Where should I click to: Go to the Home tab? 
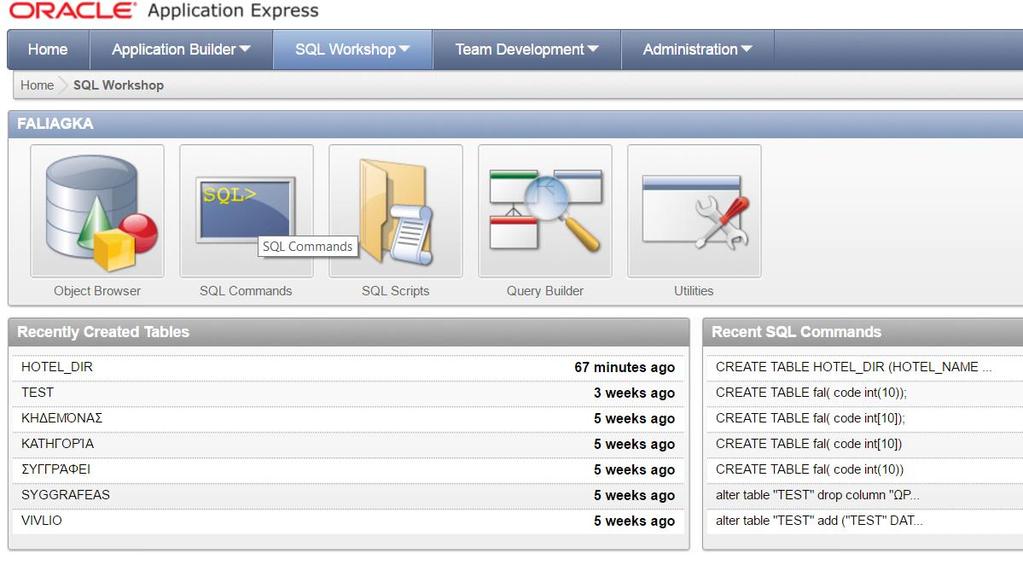click(48, 50)
